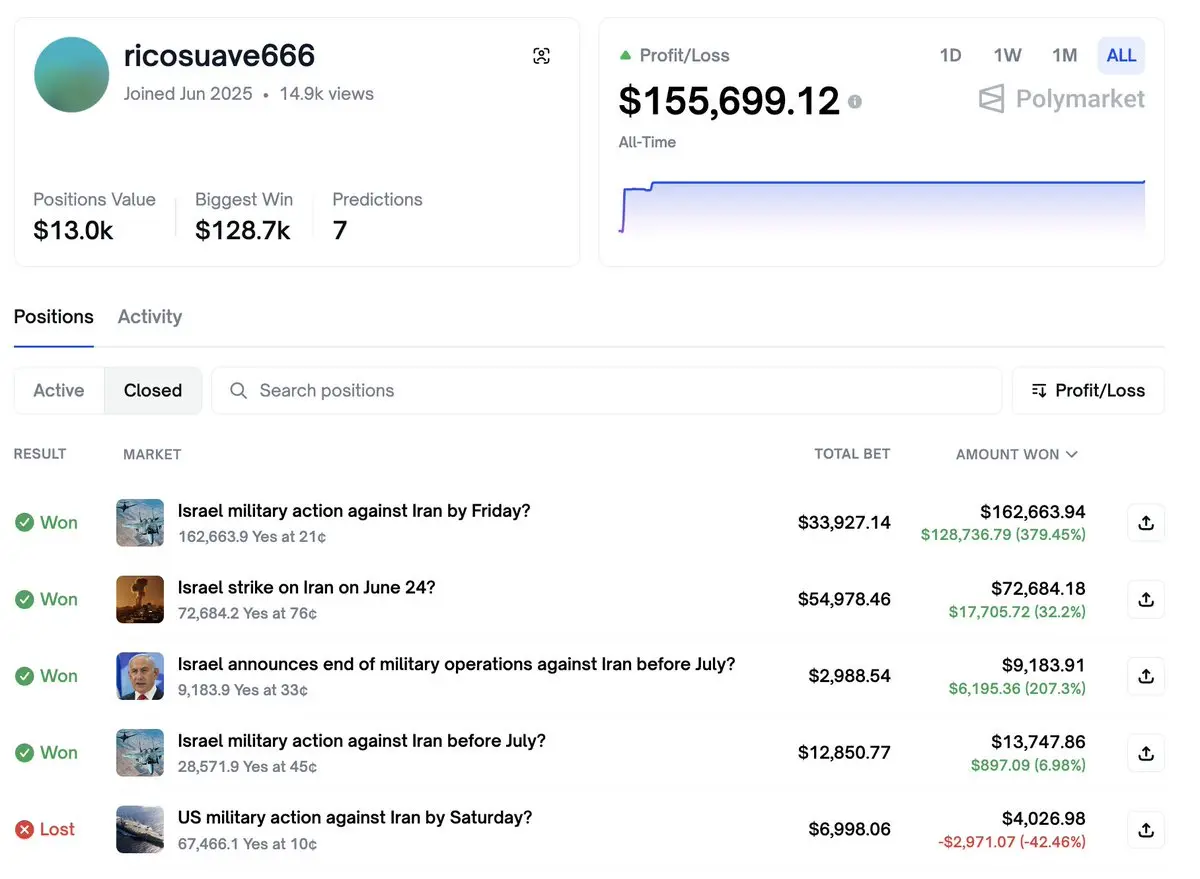Share the end of military operations position
1200x879 pixels.
[1146, 676]
